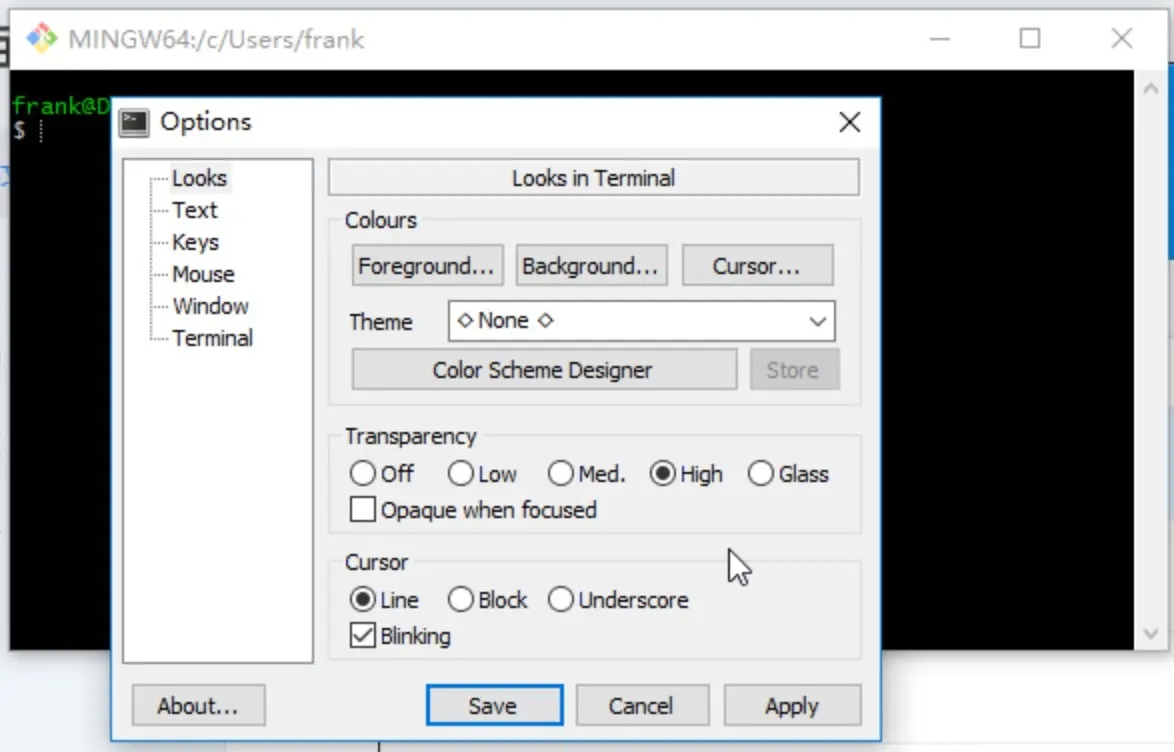Image resolution: width=1174 pixels, height=752 pixels.
Task: Close the Options dialog with X
Action: 849,122
